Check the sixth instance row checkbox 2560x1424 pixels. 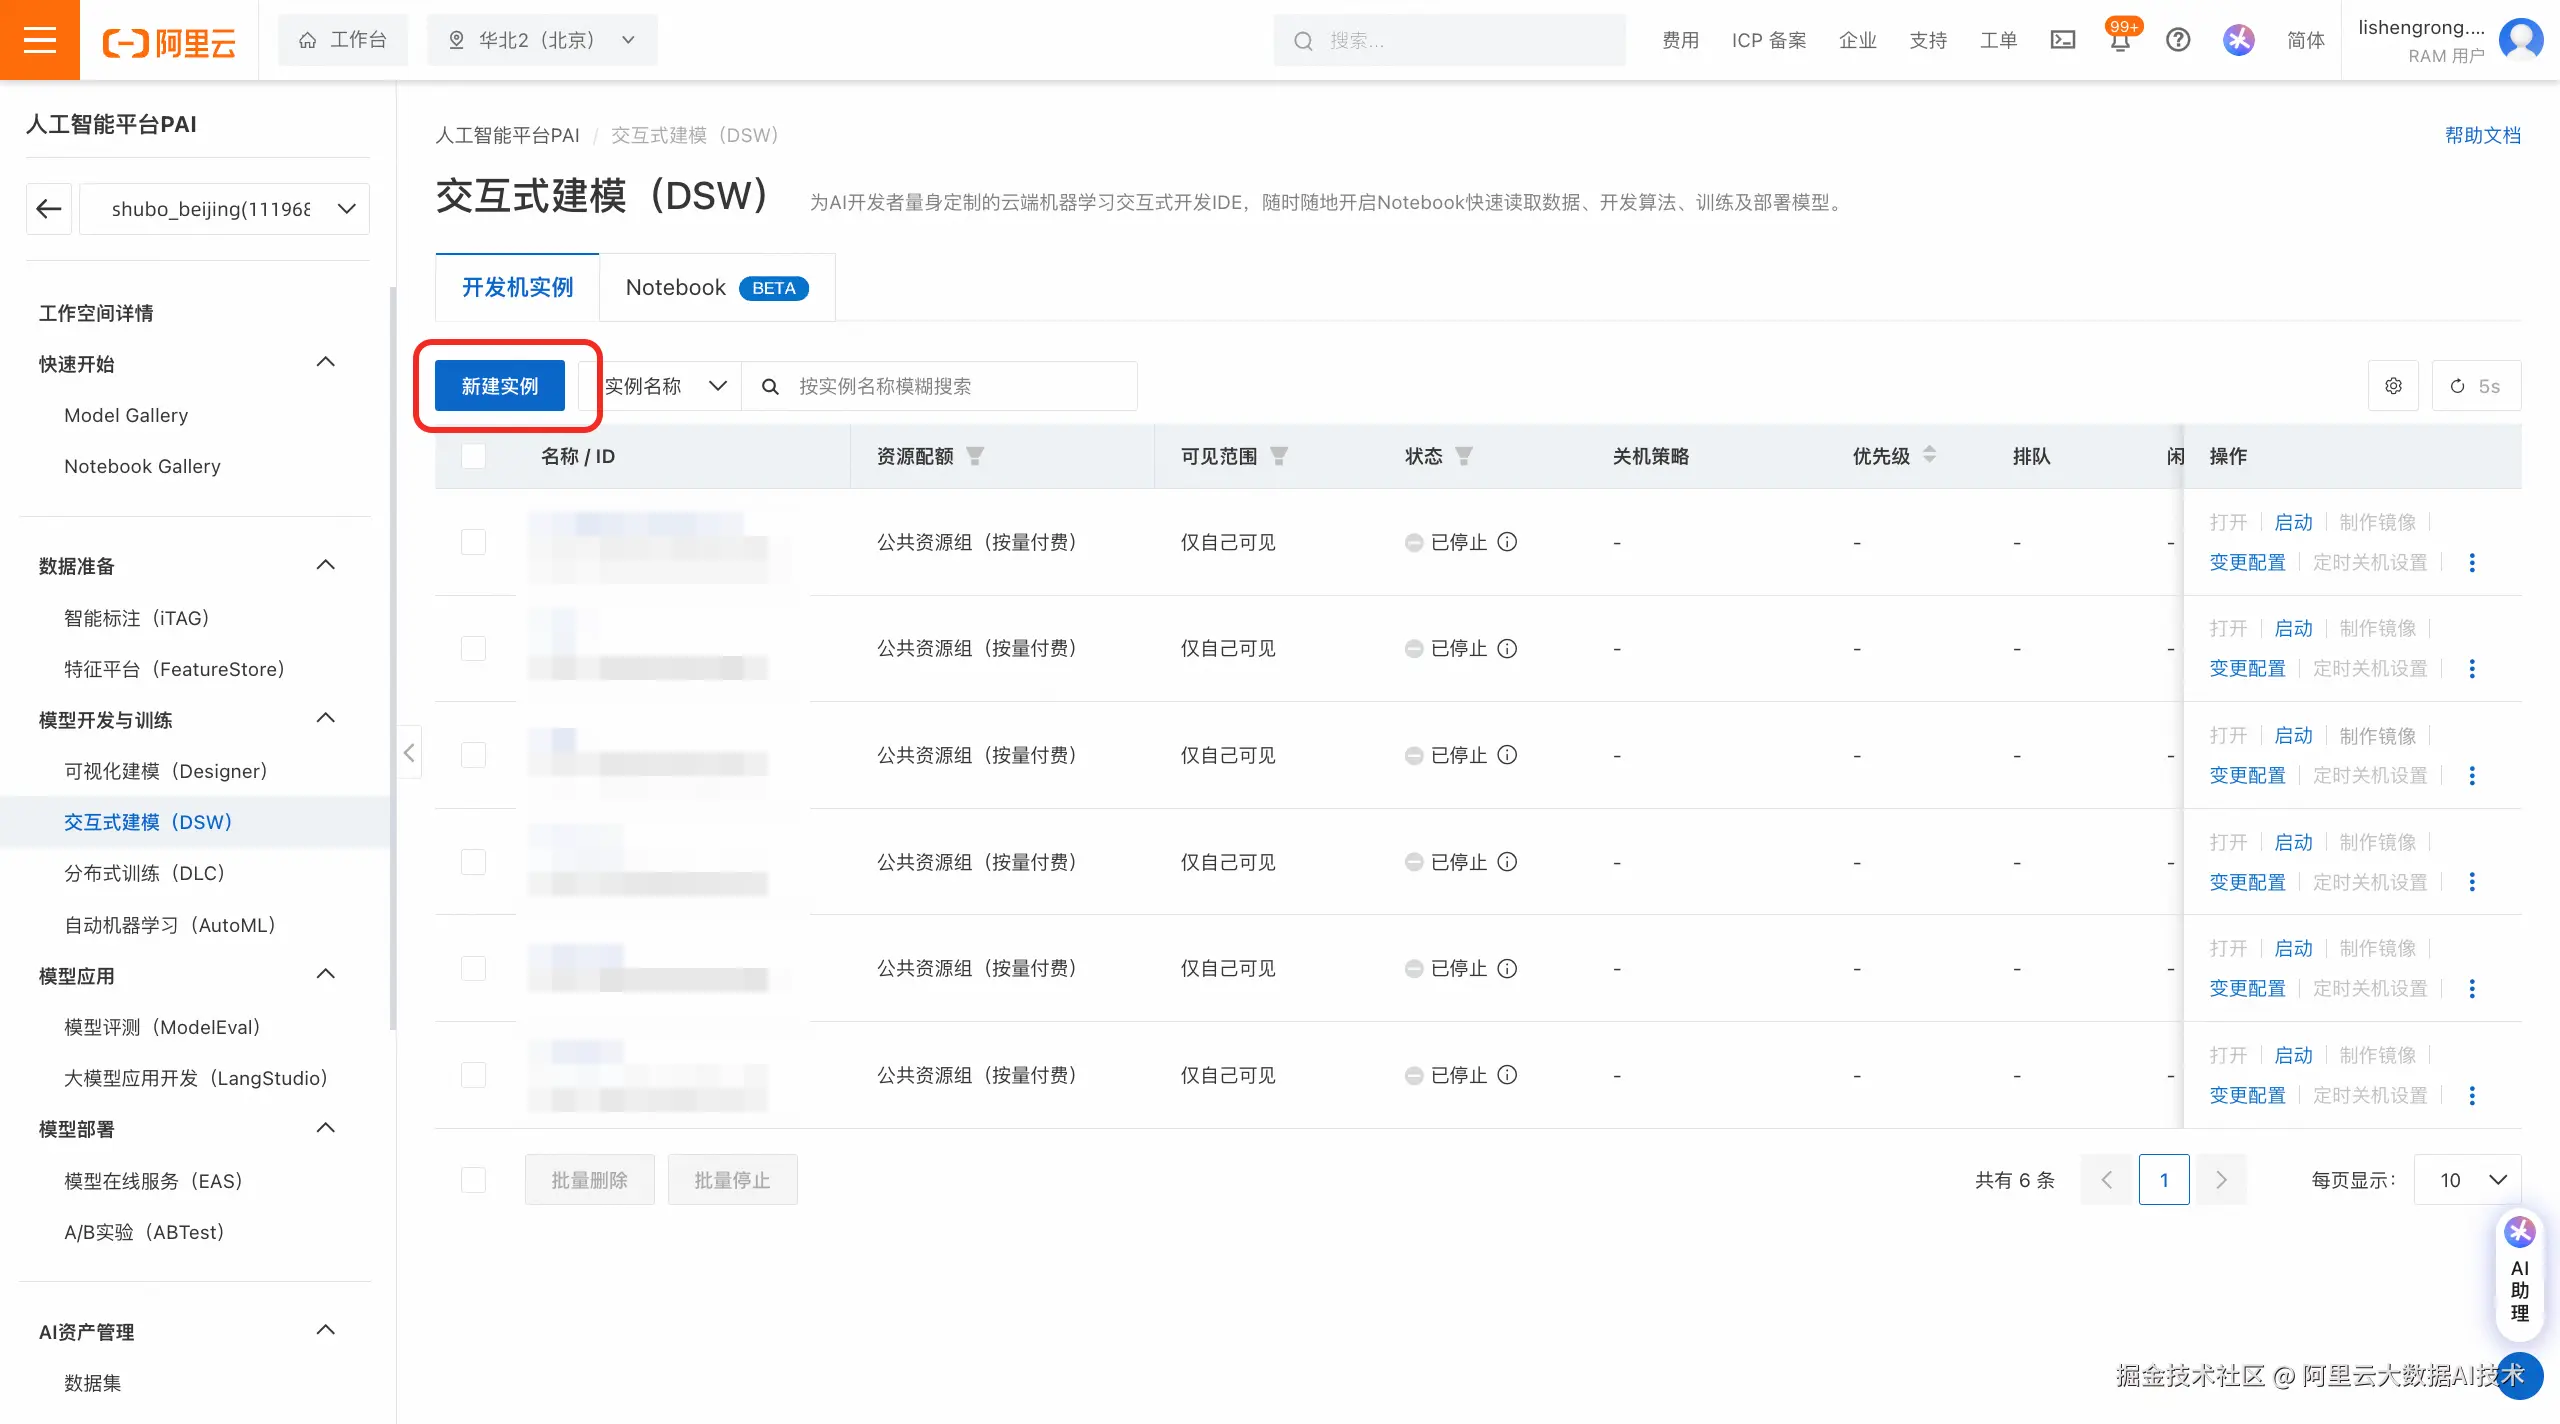(473, 1075)
